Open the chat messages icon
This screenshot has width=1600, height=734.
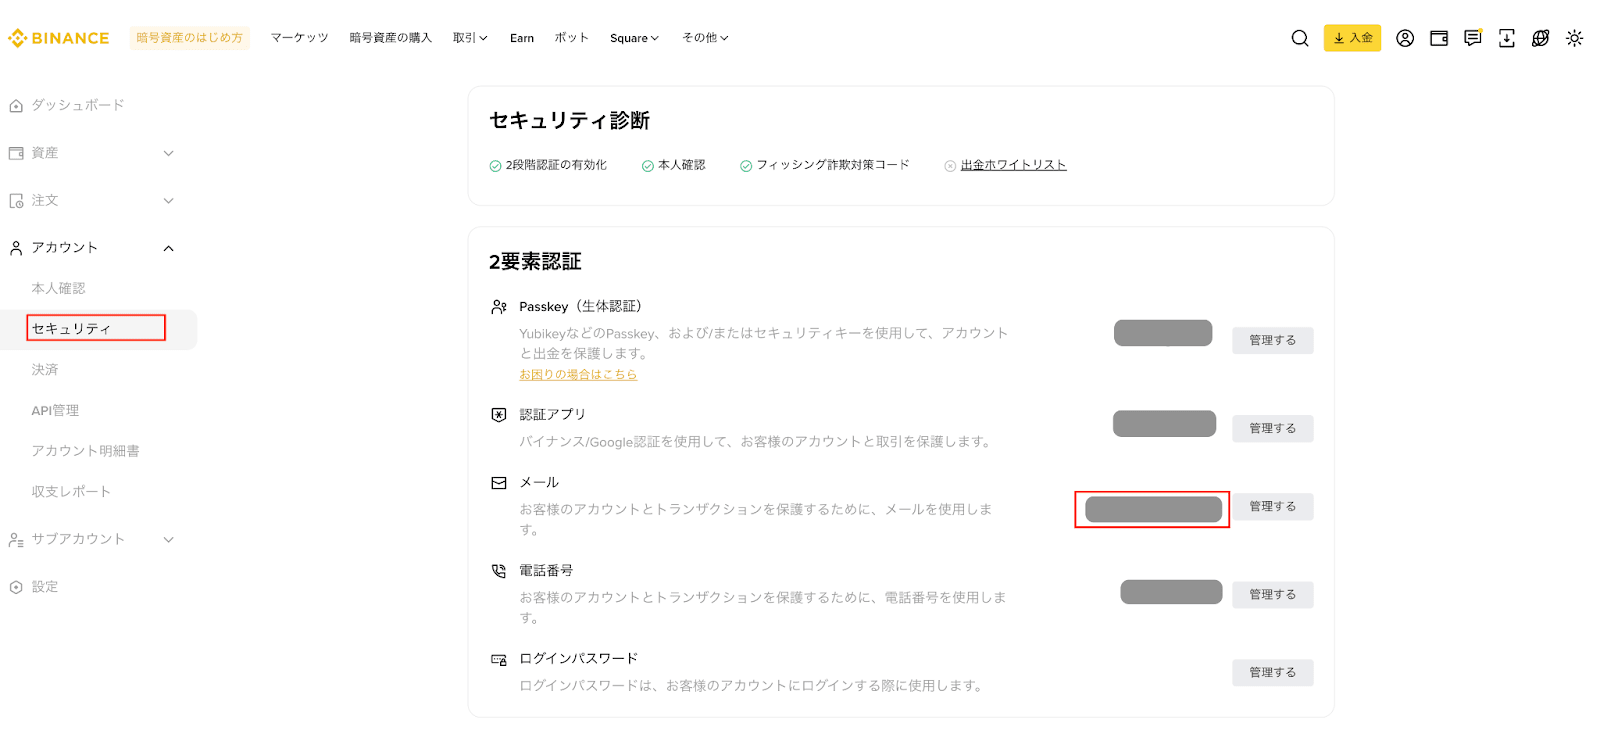[x=1473, y=38]
